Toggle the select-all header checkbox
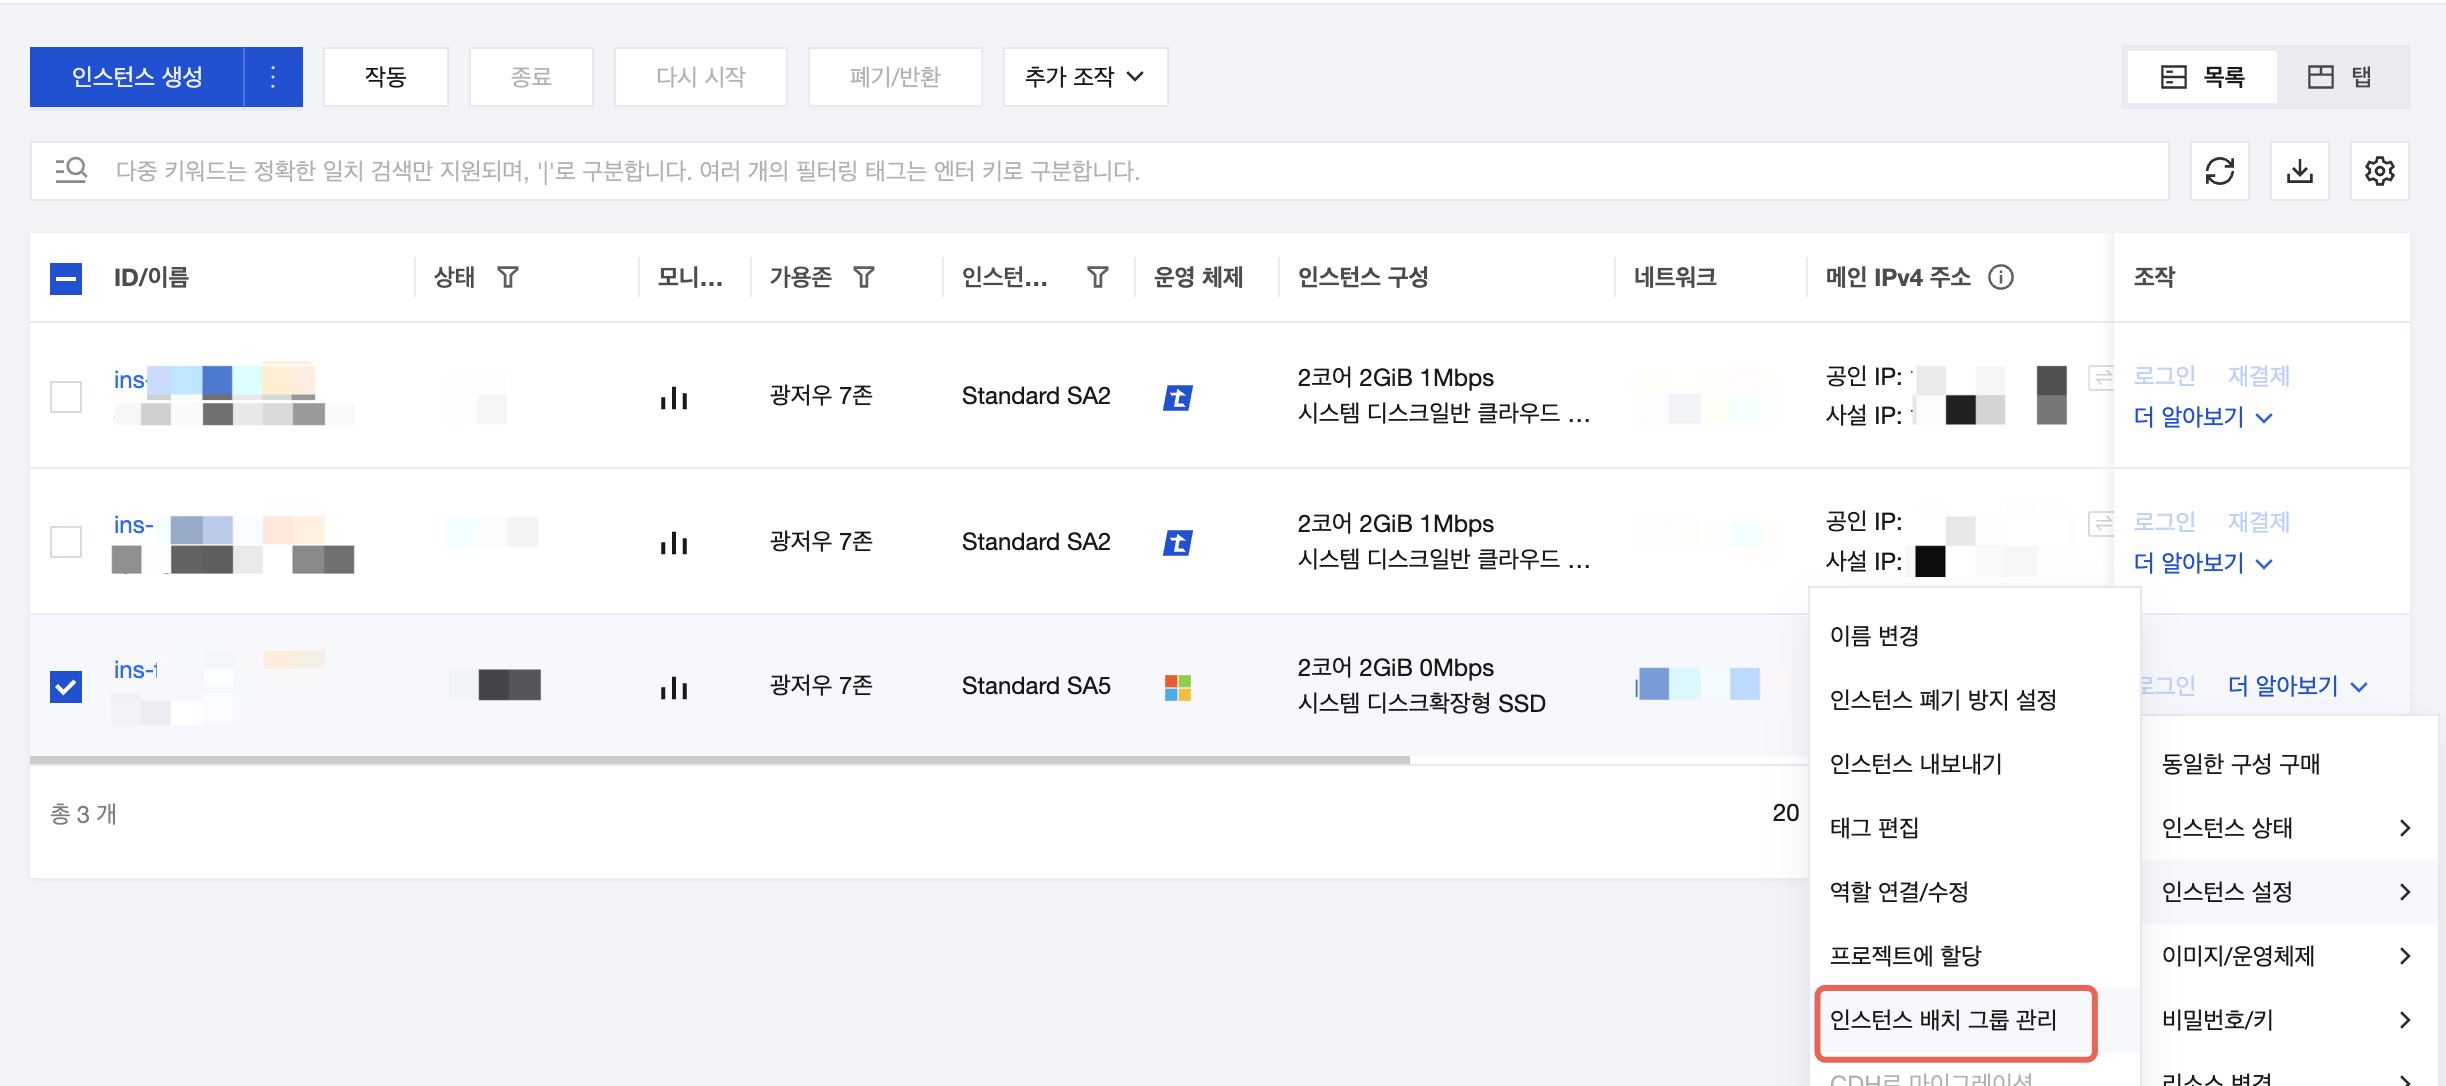This screenshot has height=1086, width=2446. [x=66, y=278]
